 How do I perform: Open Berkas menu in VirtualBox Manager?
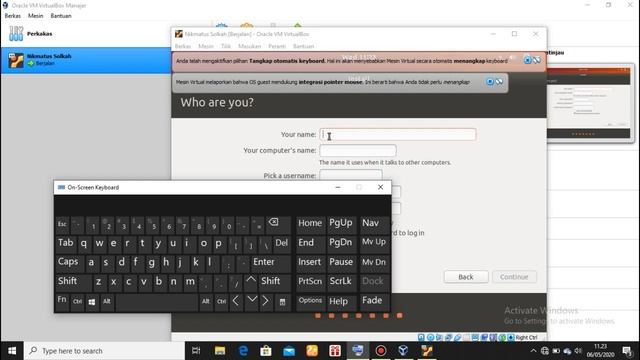(13, 16)
